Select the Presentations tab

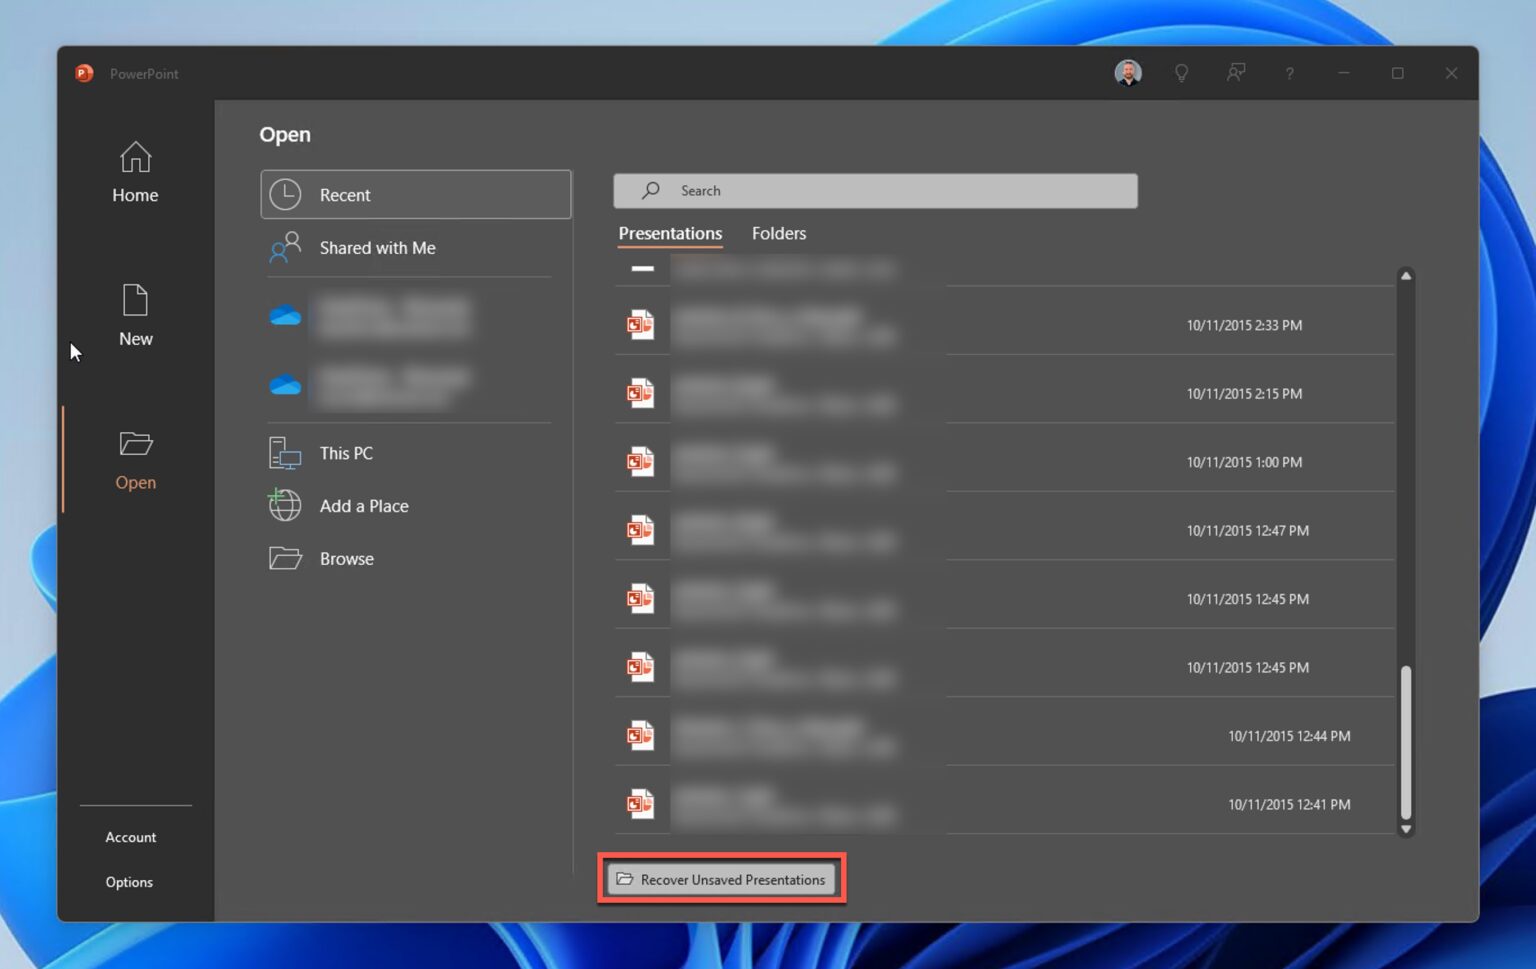point(669,233)
